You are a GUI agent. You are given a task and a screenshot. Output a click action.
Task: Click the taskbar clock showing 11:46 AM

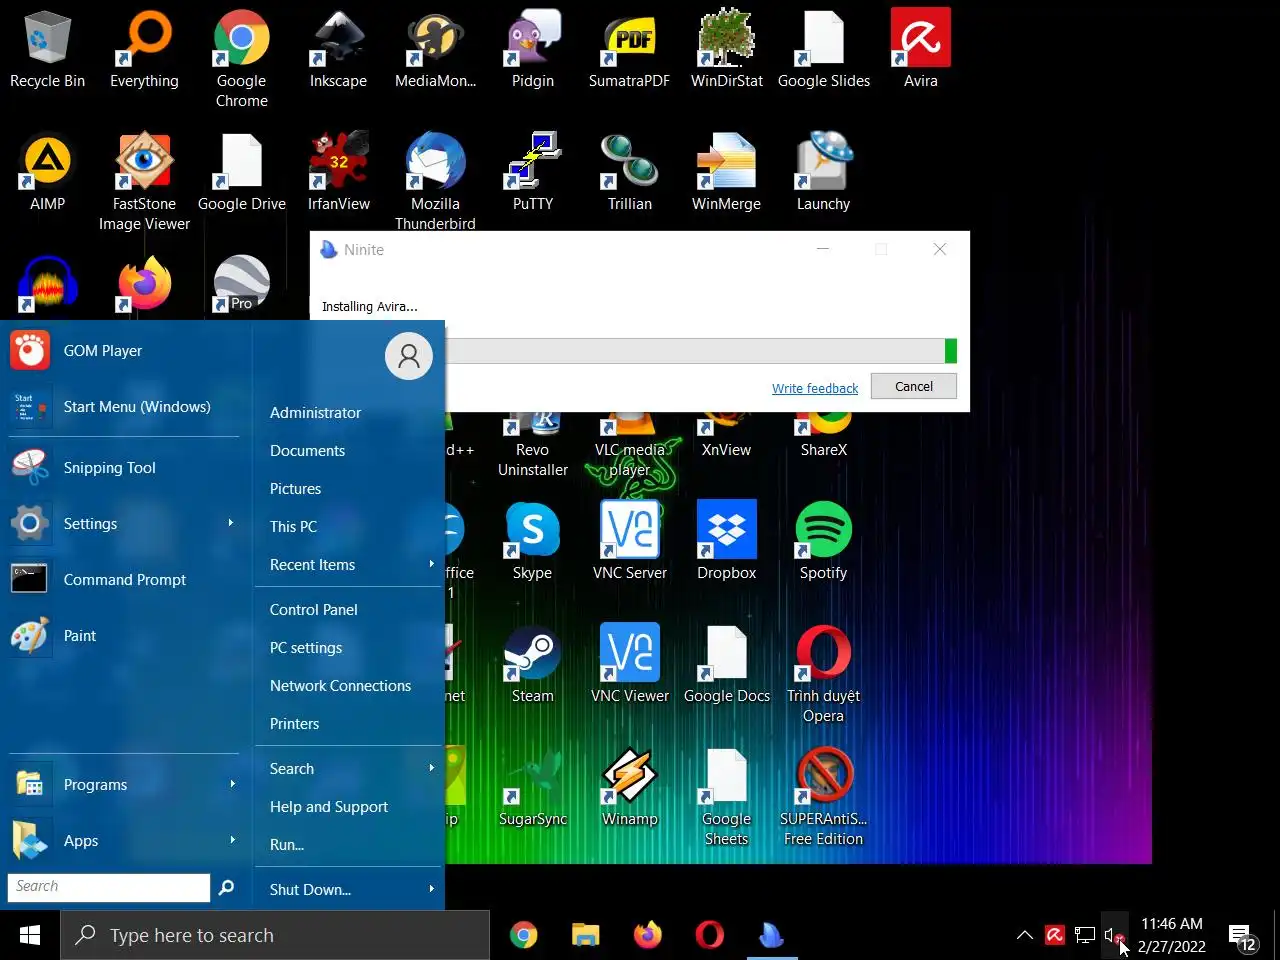pyautogui.click(x=1171, y=935)
